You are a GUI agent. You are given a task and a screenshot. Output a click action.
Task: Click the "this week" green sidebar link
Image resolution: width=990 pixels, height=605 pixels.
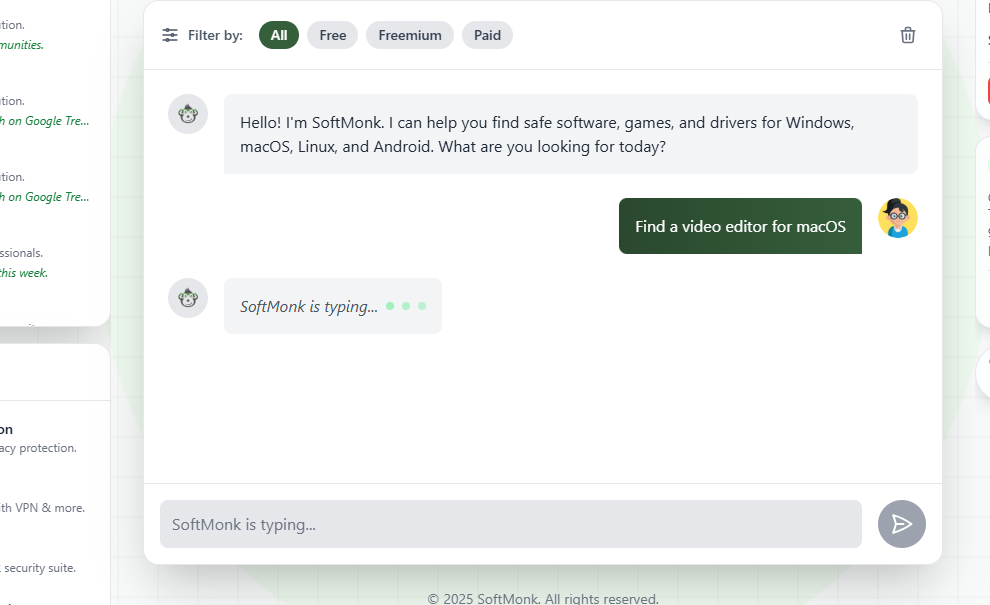pyautogui.click(x=22, y=272)
